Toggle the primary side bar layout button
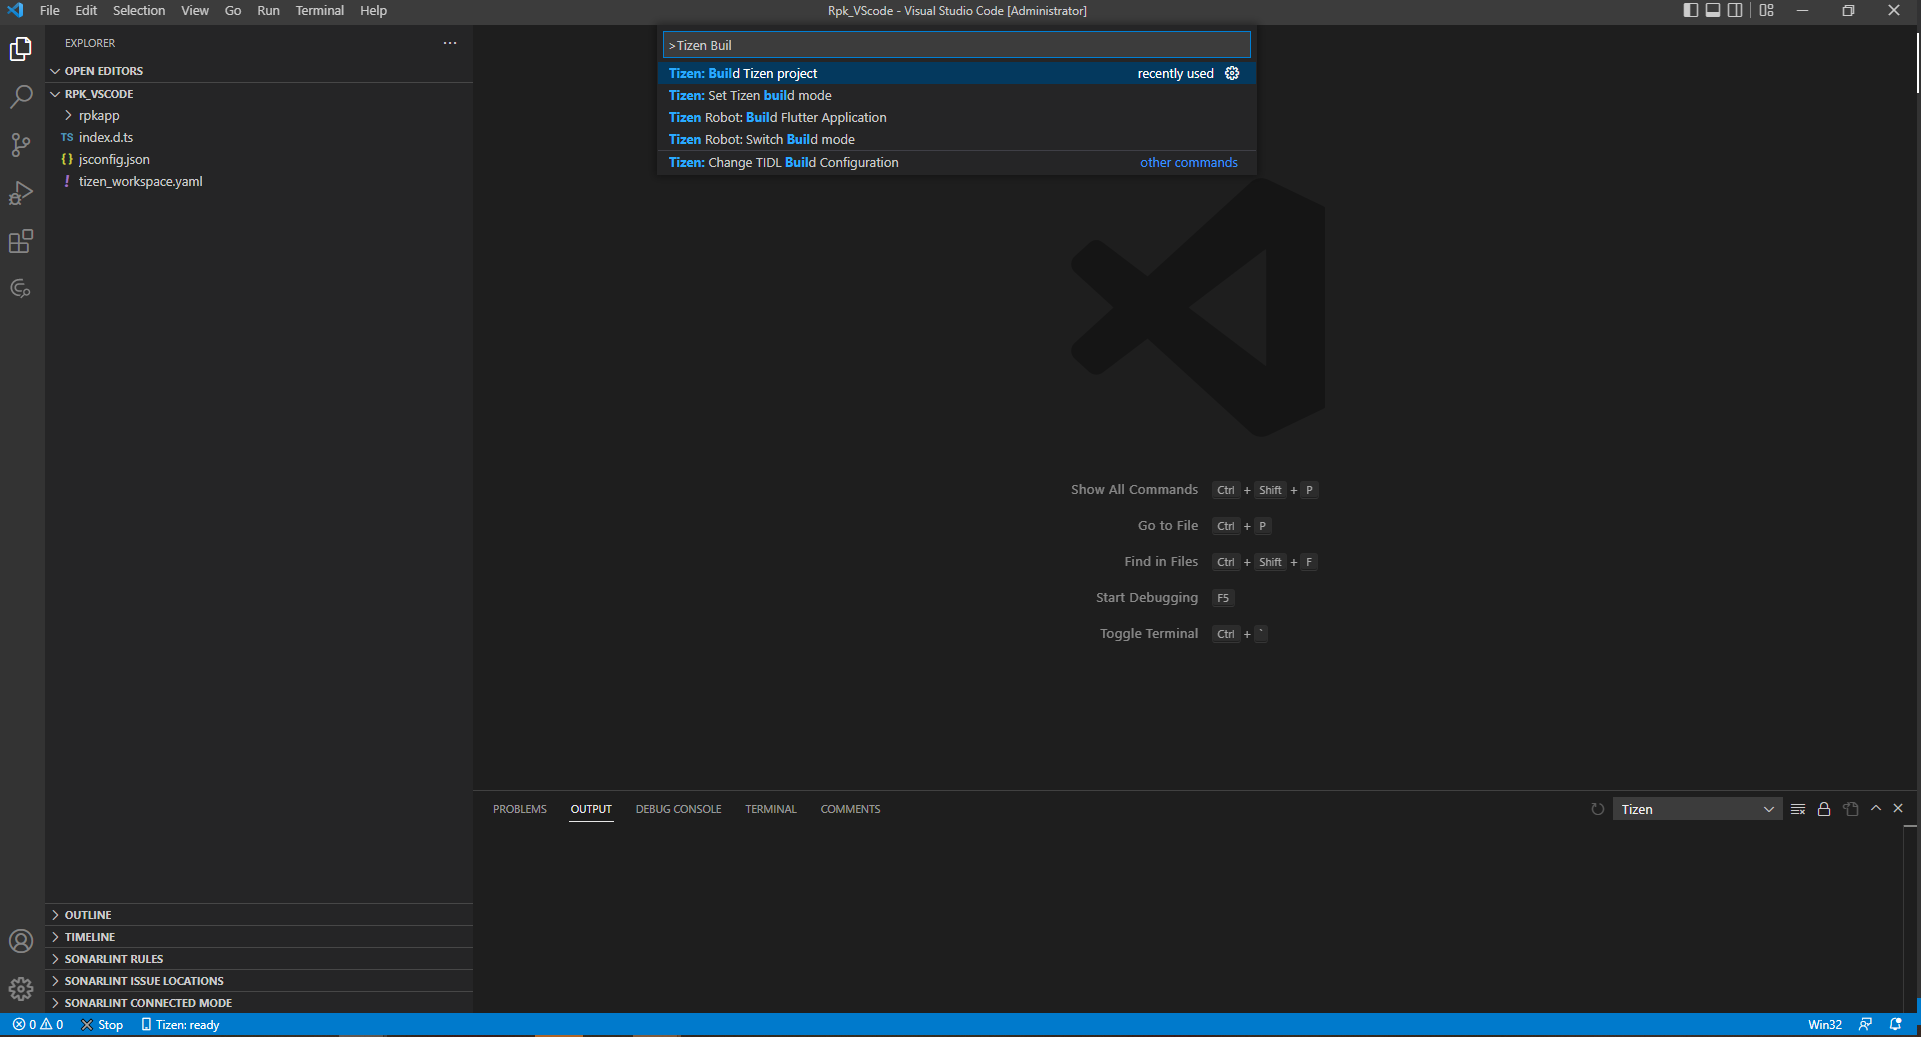 pyautogui.click(x=1690, y=11)
